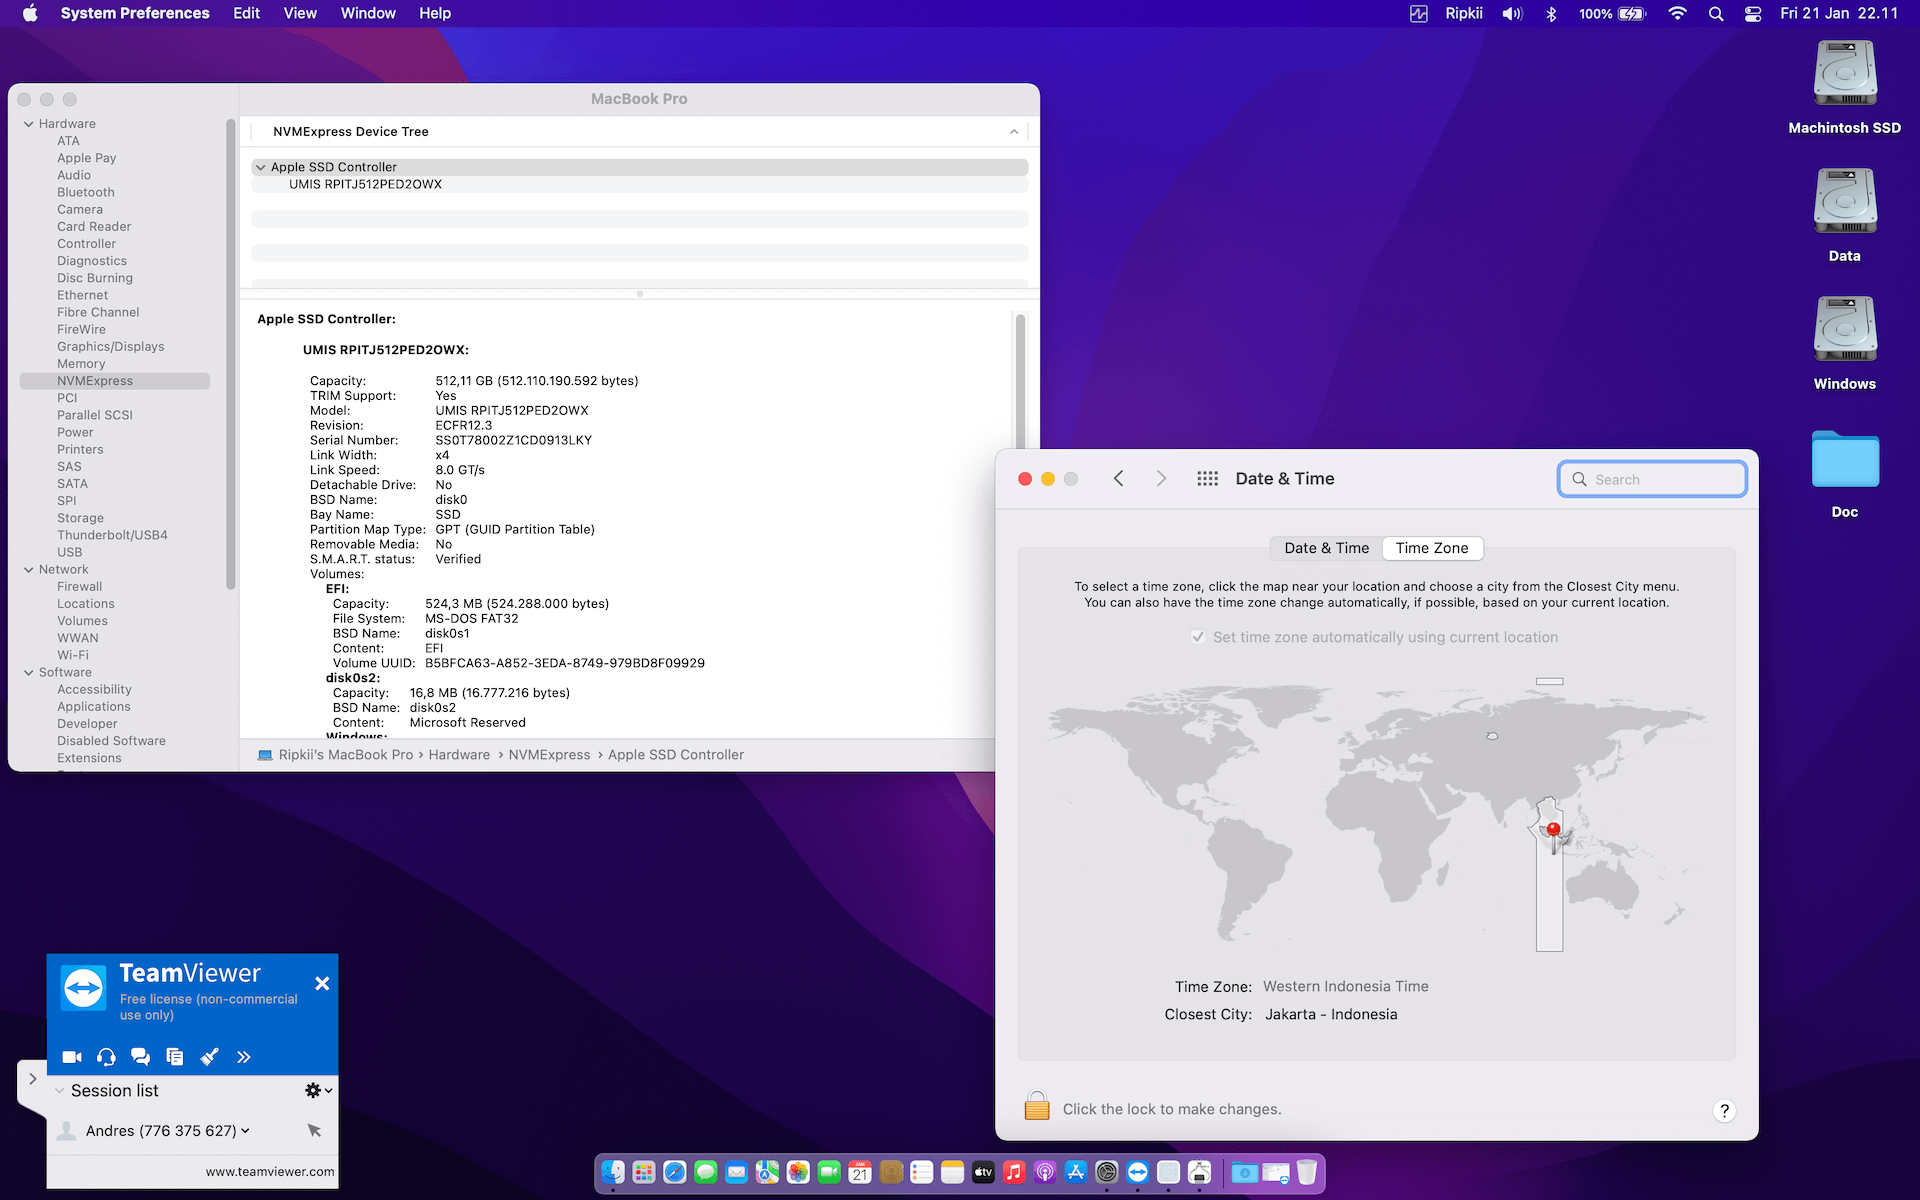Screen dimensions: 1920x1200
Task: Click the details pane vertical scrollbar
Action: 1020,380
